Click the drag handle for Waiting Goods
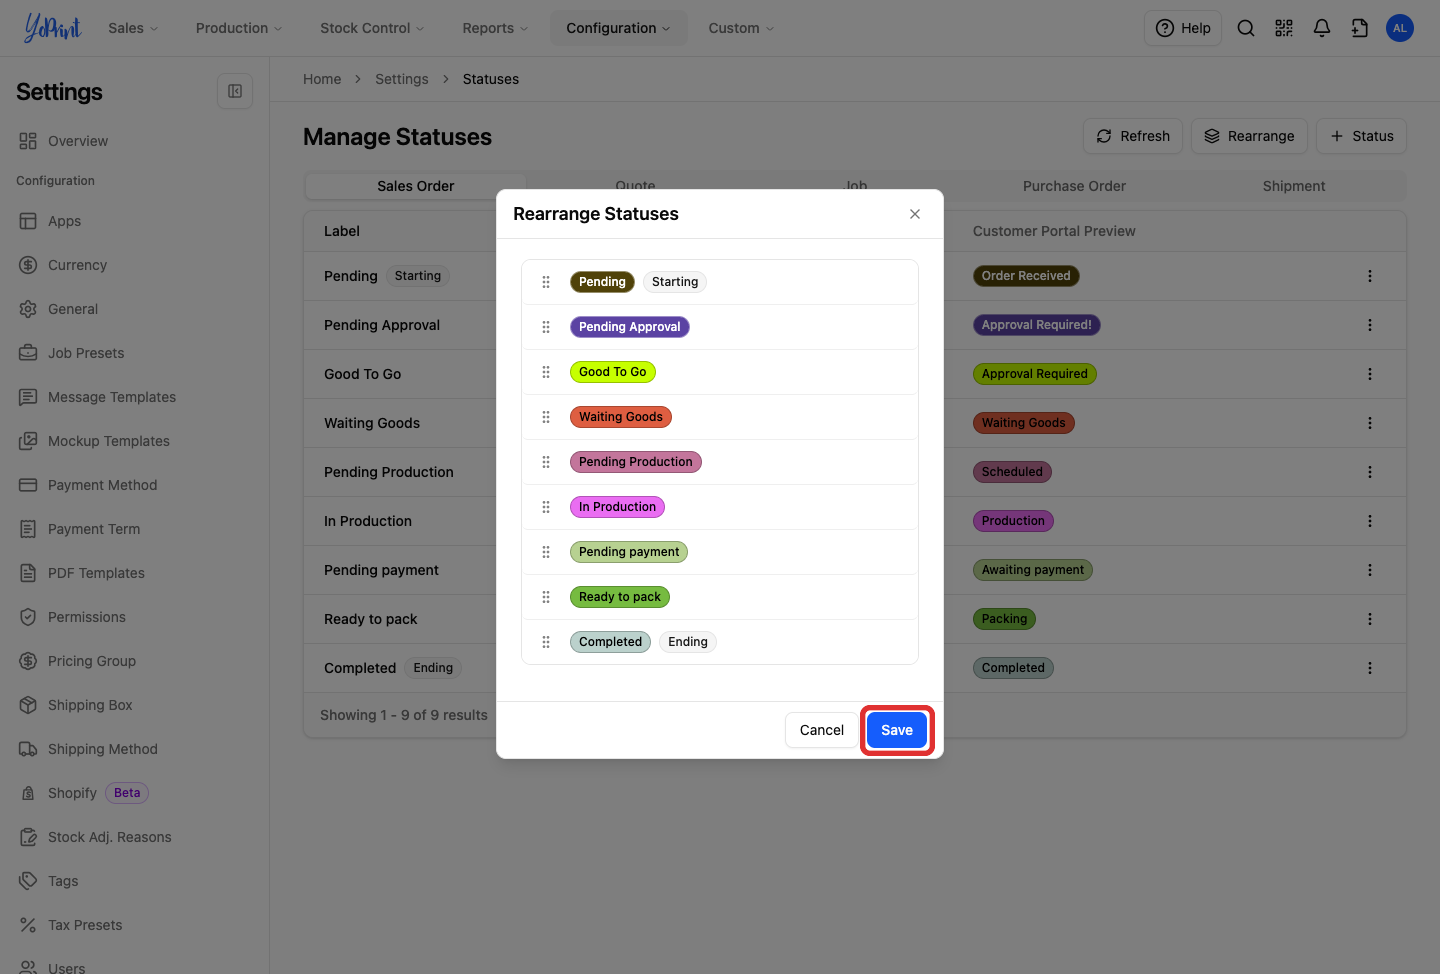Viewport: 1440px width, 974px height. 546,417
